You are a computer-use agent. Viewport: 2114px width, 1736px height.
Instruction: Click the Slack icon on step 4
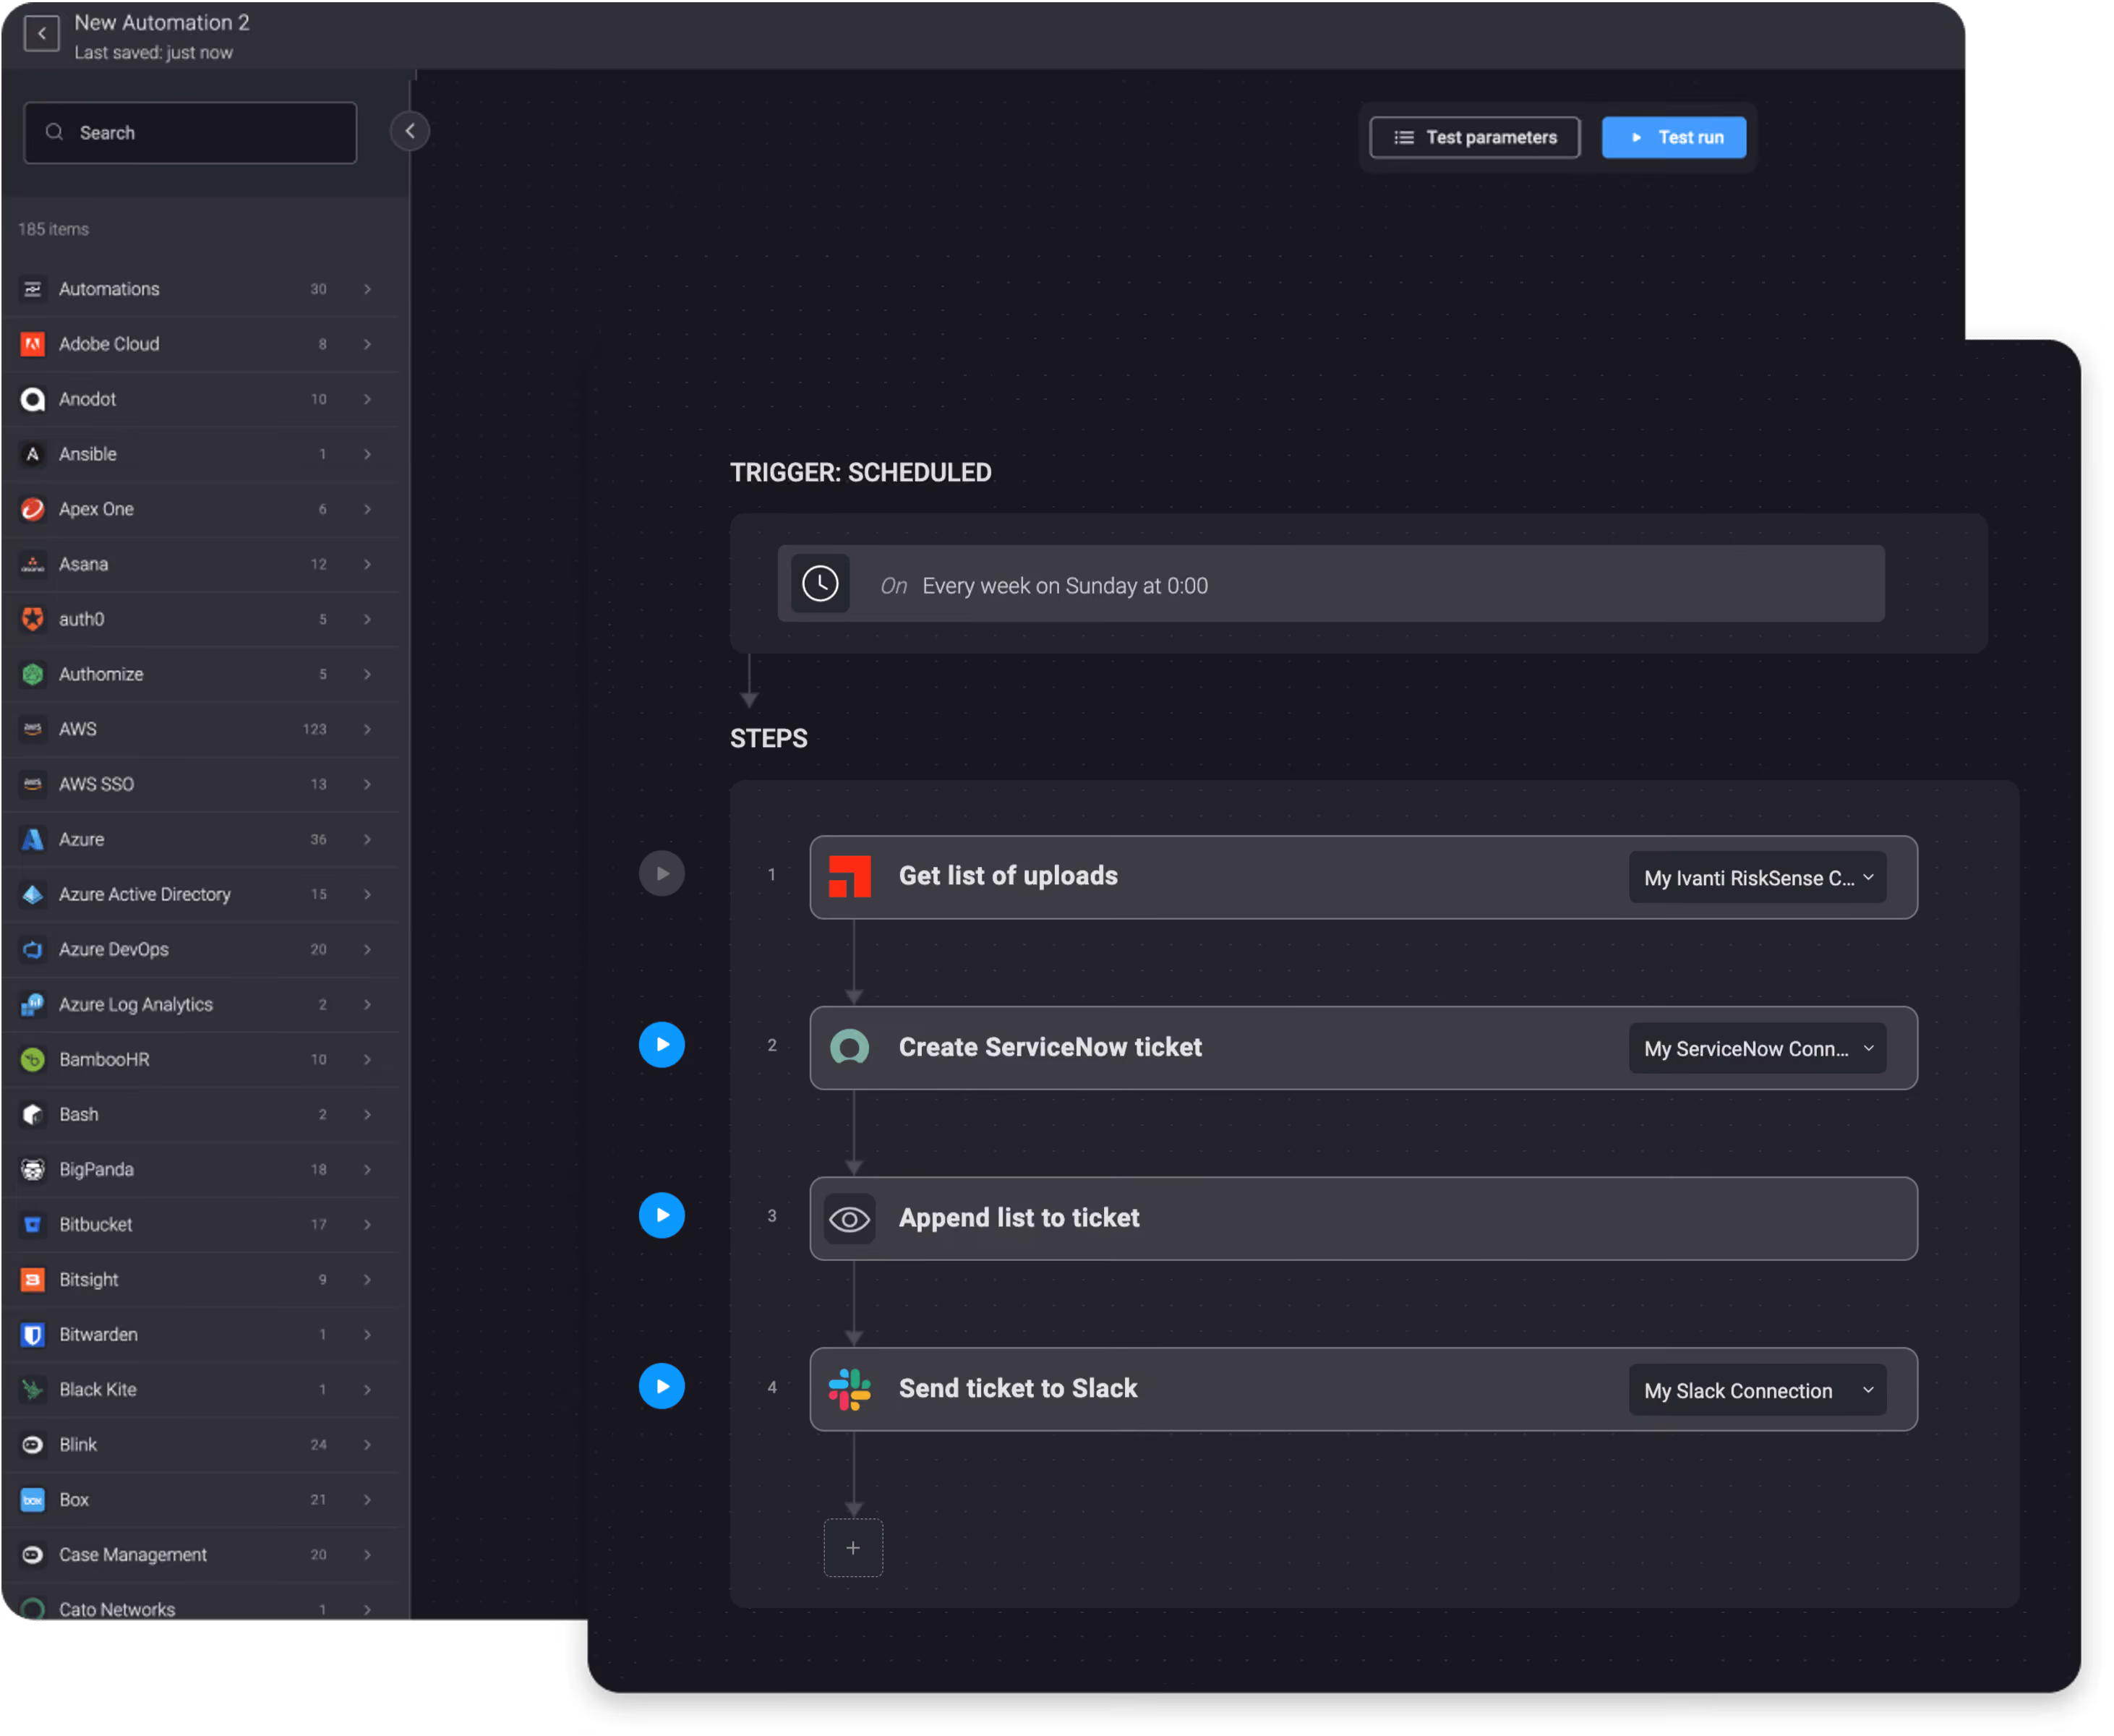coord(850,1389)
